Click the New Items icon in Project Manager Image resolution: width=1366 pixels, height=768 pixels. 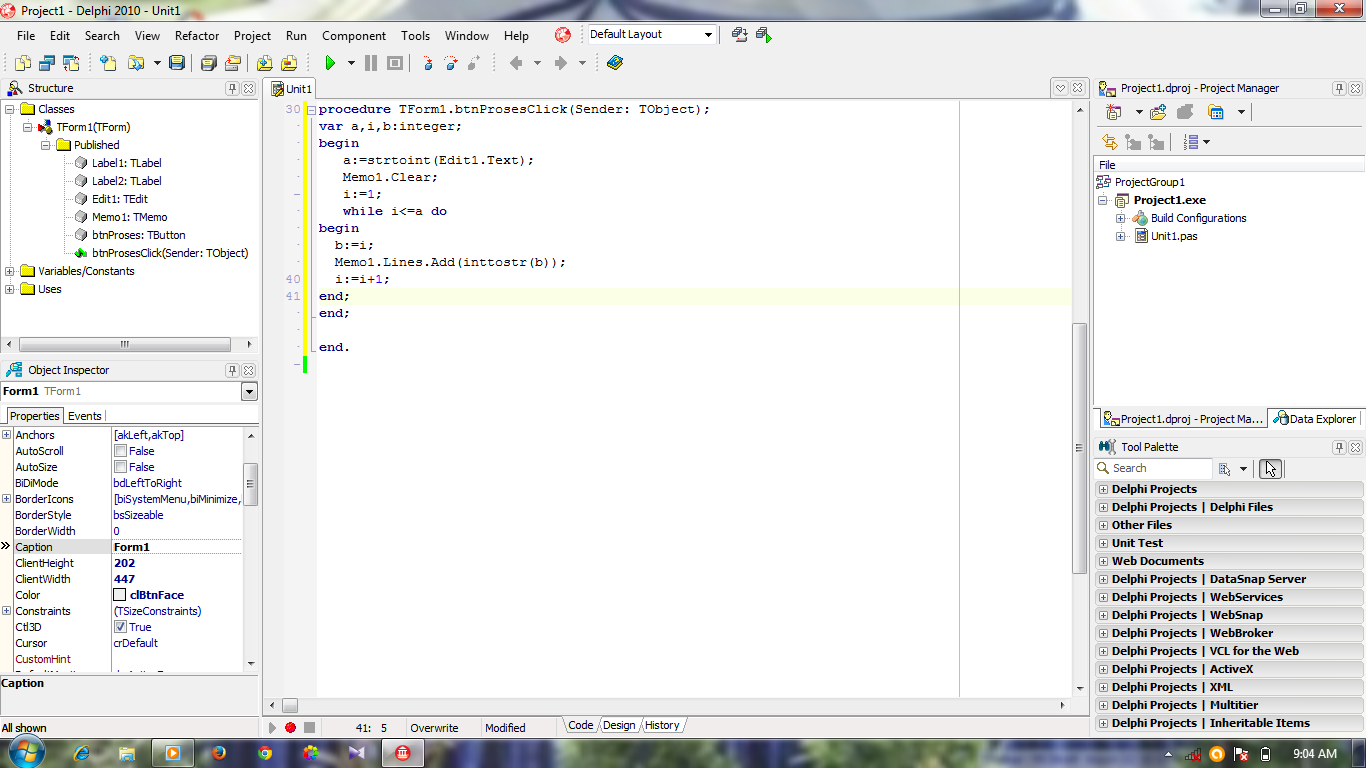[1112, 111]
